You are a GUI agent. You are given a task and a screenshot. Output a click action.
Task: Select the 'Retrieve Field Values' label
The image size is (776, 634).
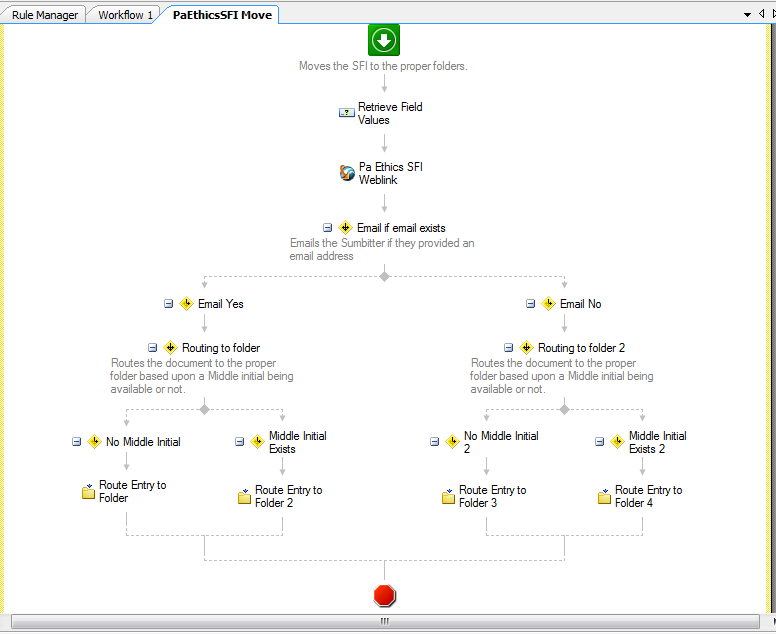(x=390, y=113)
